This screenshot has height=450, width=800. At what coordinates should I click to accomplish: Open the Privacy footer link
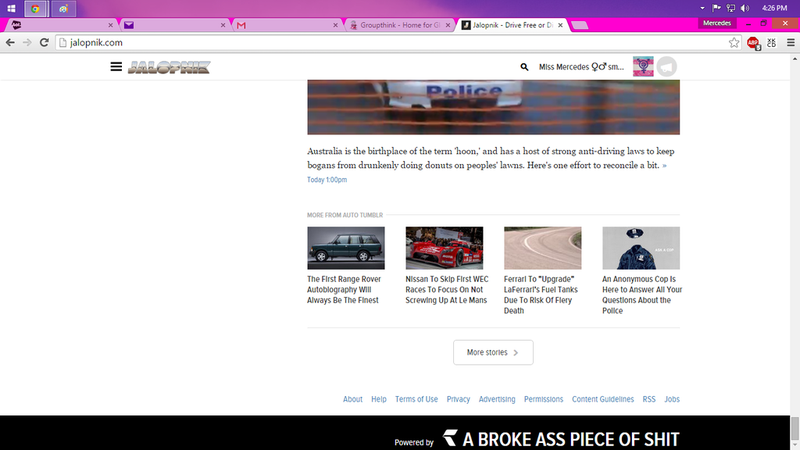tap(458, 399)
